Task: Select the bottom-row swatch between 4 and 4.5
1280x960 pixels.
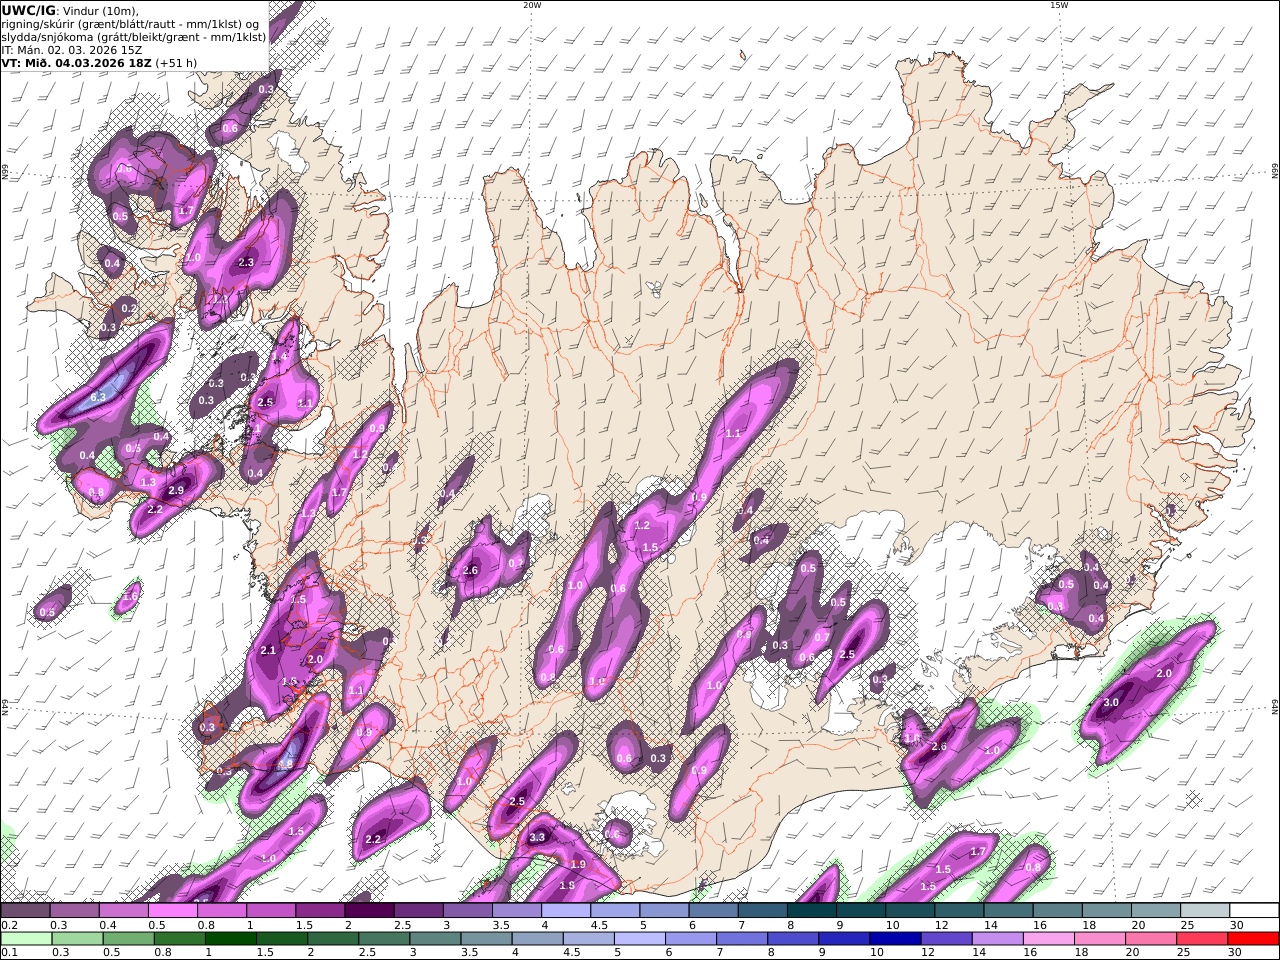Action: 538,939
